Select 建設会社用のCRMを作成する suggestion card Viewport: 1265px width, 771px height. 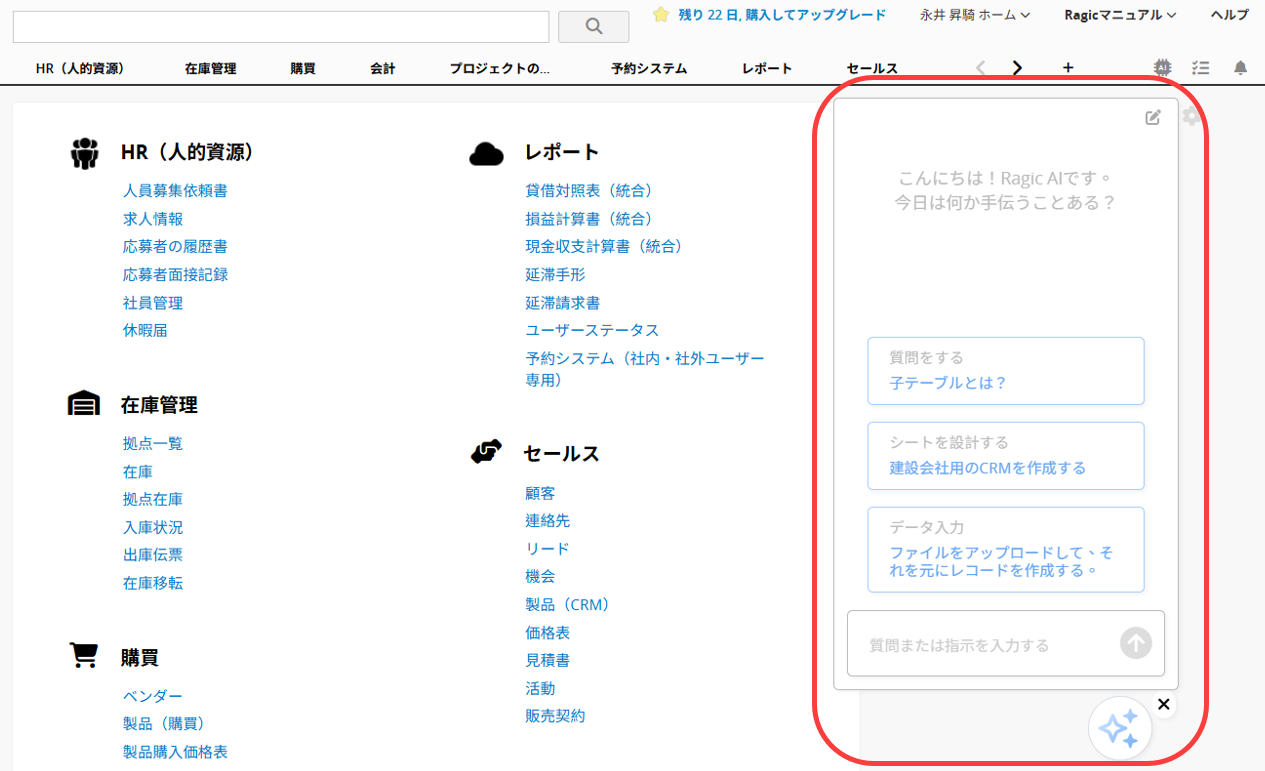1006,456
